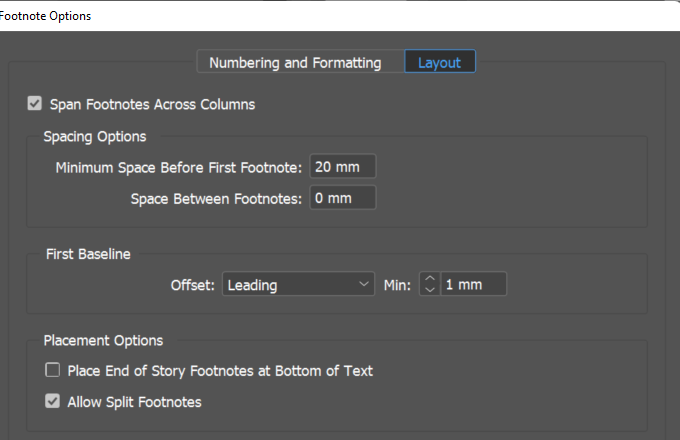The image size is (680, 440).
Task: Open the Offset Leading dropdown
Action: coord(296,285)
